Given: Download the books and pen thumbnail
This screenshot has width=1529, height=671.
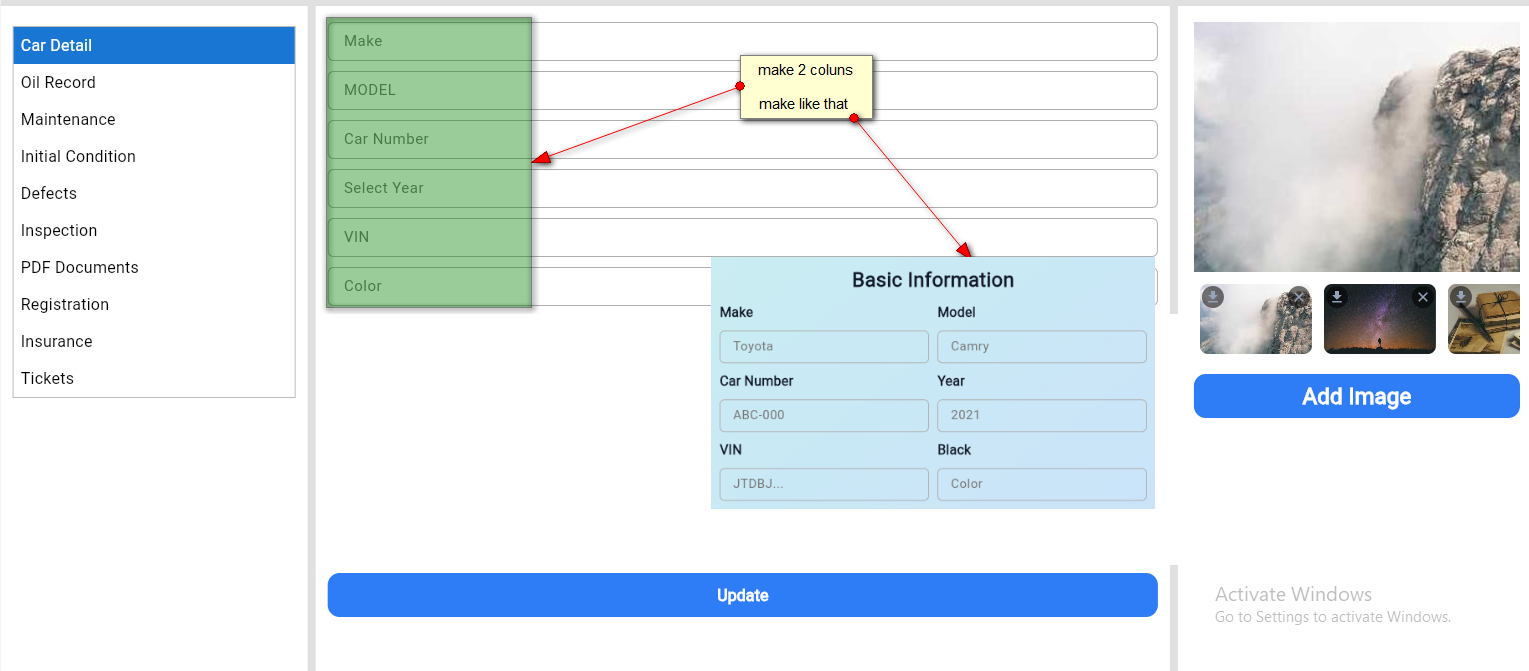Looking at the screenshot, I should point(1461,297).
